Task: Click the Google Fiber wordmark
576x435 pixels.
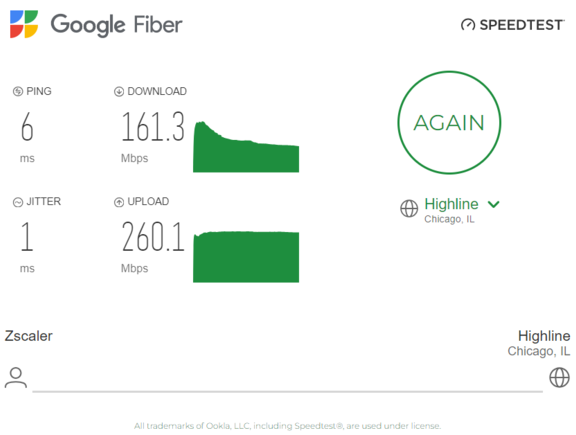Action: click(116, 25)
